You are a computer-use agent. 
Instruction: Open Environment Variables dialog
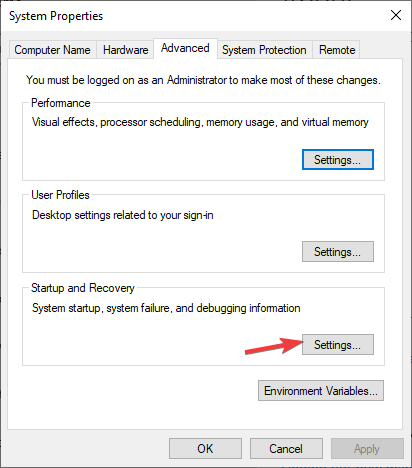[321, 390]
